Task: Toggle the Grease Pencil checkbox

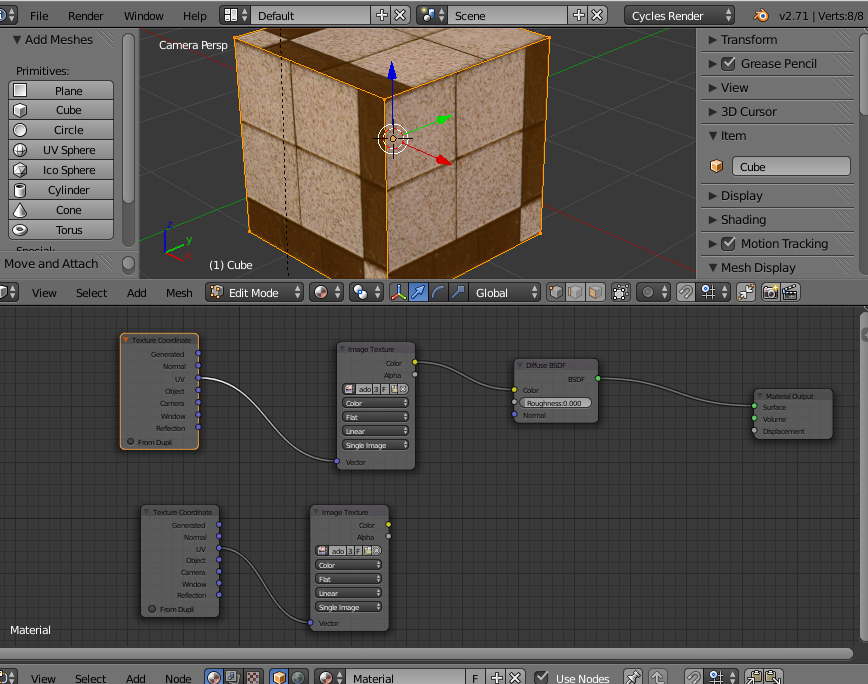Action: [x=727, y=64]
